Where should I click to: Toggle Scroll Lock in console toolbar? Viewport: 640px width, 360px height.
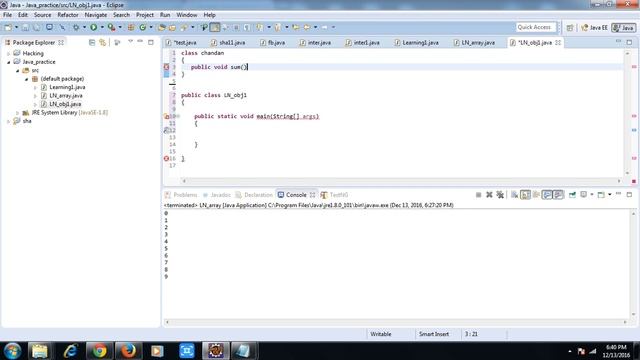525,195
